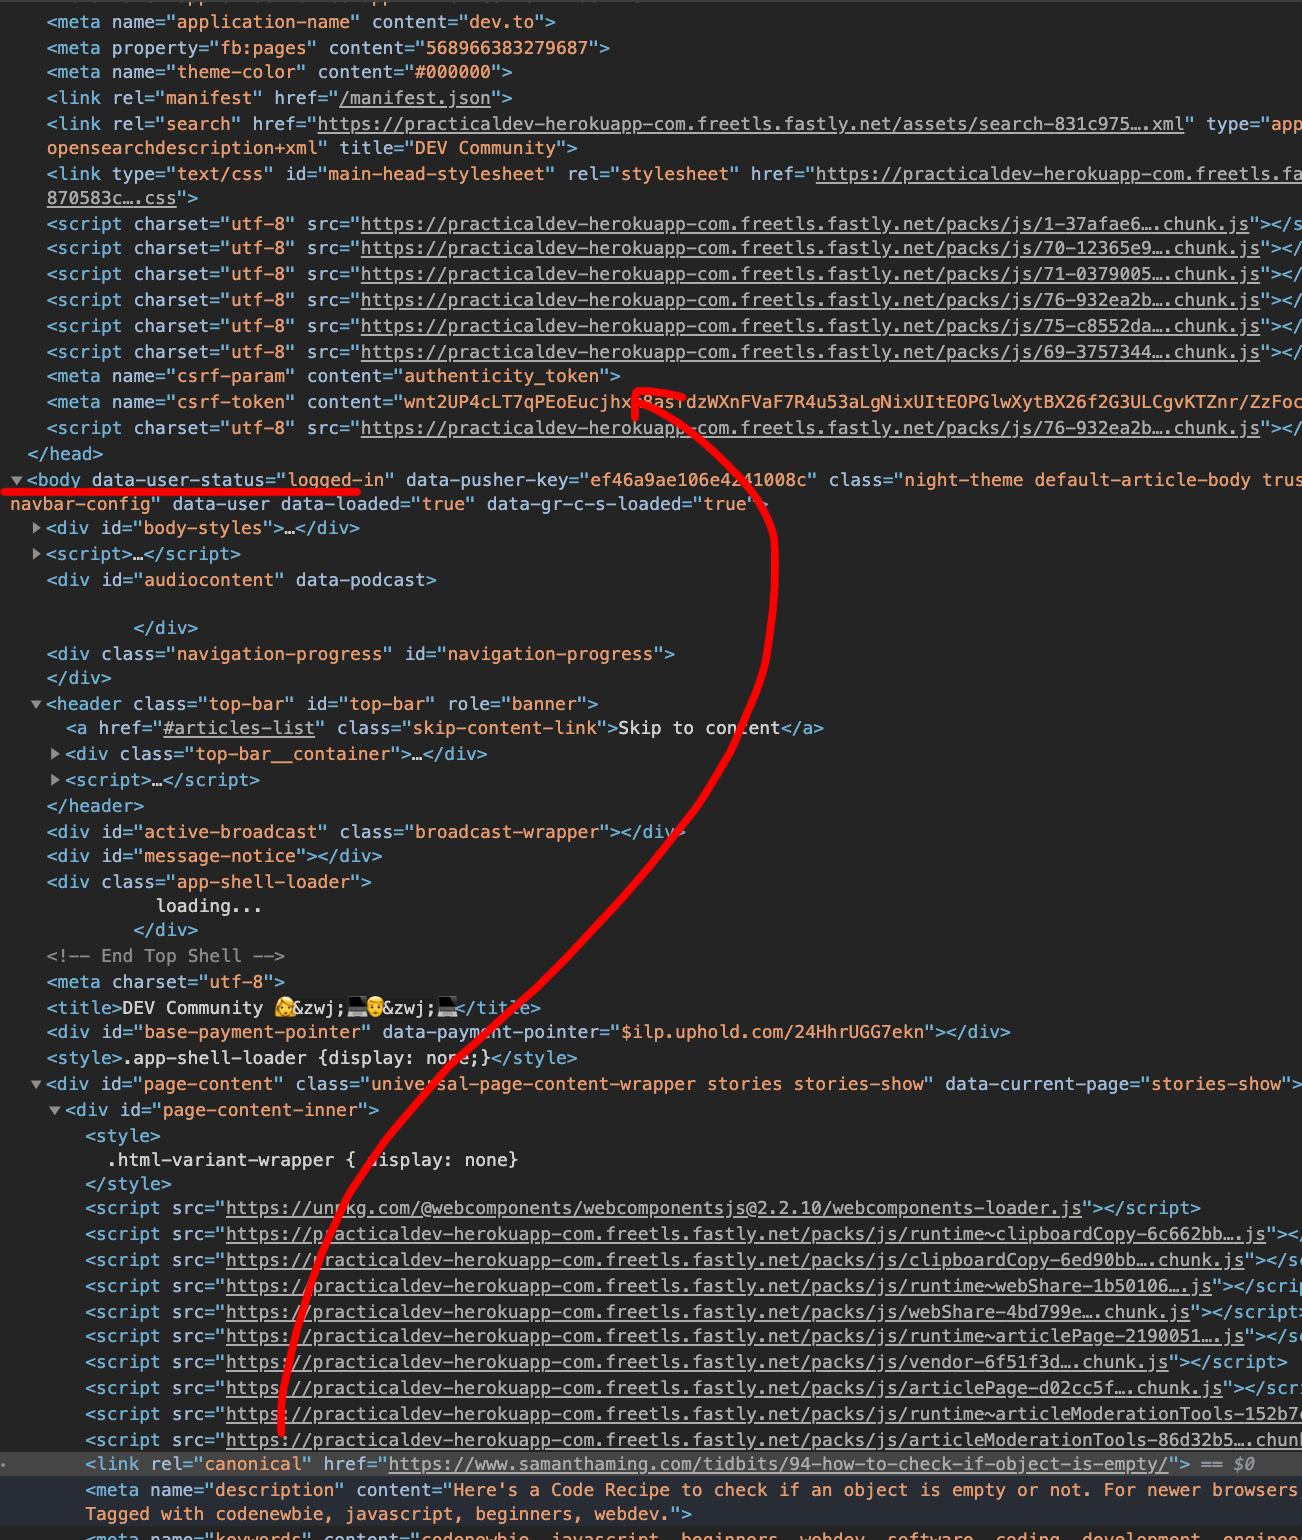
Task: Expand the collapsed script node below body-styles
Action: point(37,554)
